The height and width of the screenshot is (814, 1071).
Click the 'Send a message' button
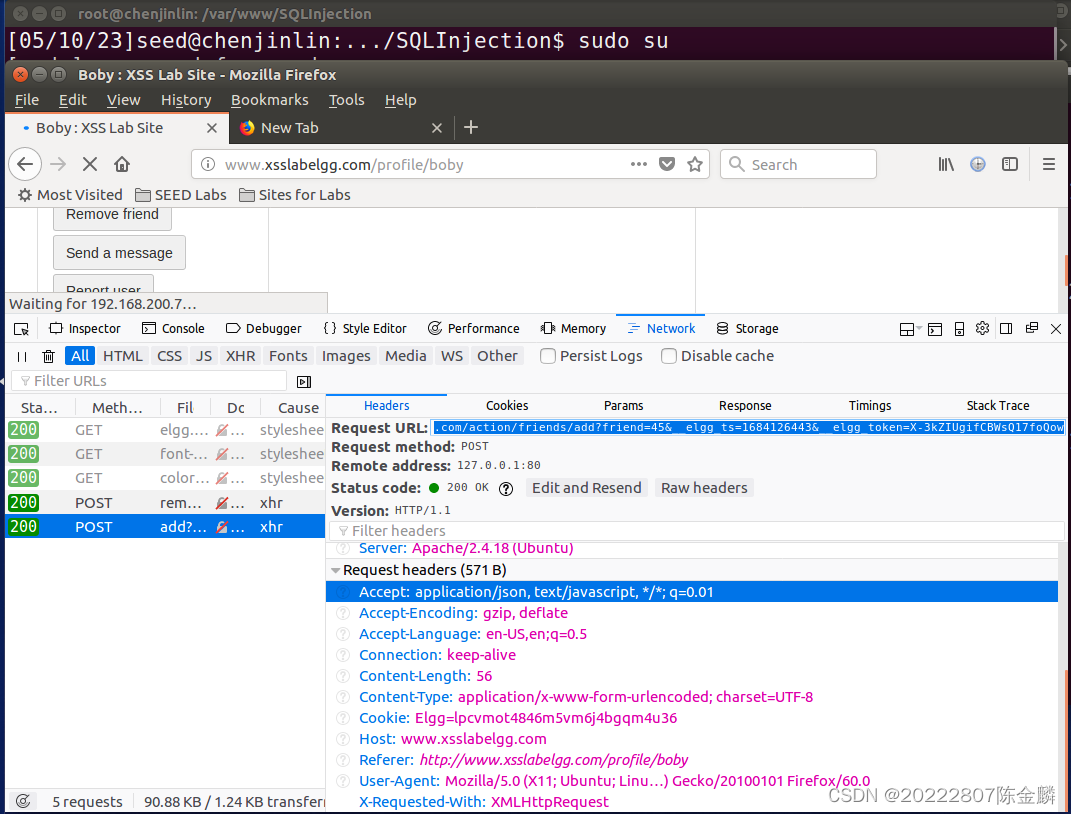(119, 253)
